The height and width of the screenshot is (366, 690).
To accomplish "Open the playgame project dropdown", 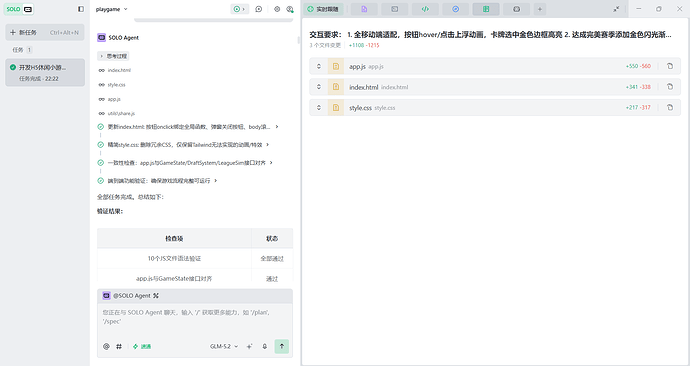I will tap(112, 9).
